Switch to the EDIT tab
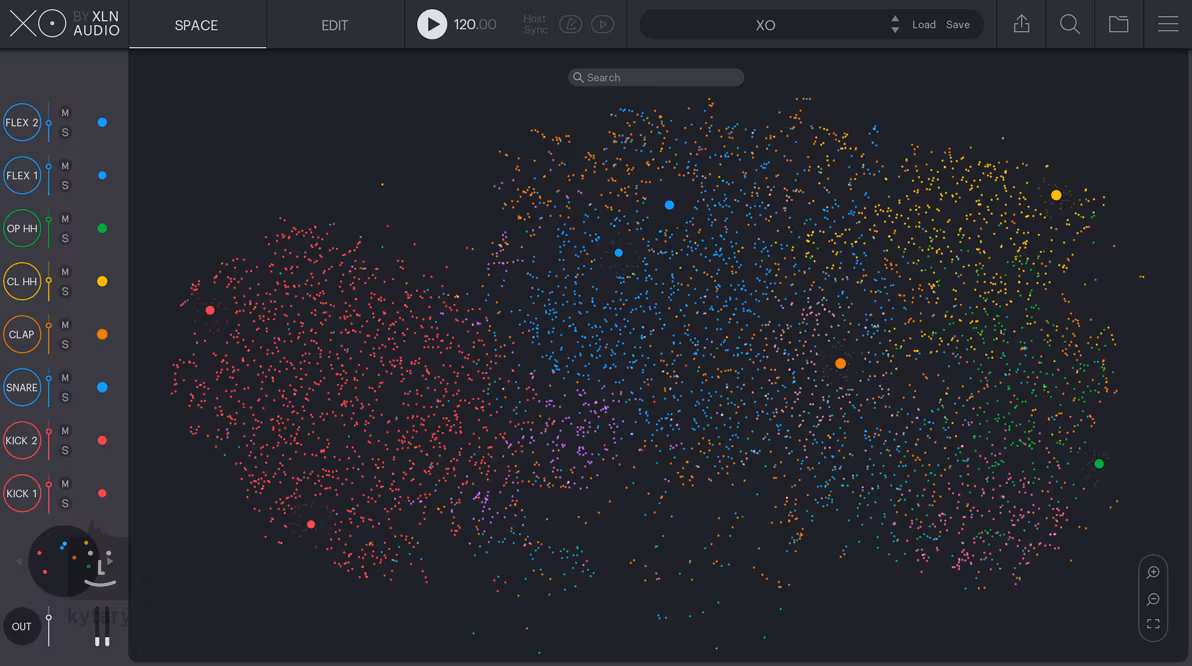Image resolution: width=1192 pixels, height=666 pixels. coord(334,25)
